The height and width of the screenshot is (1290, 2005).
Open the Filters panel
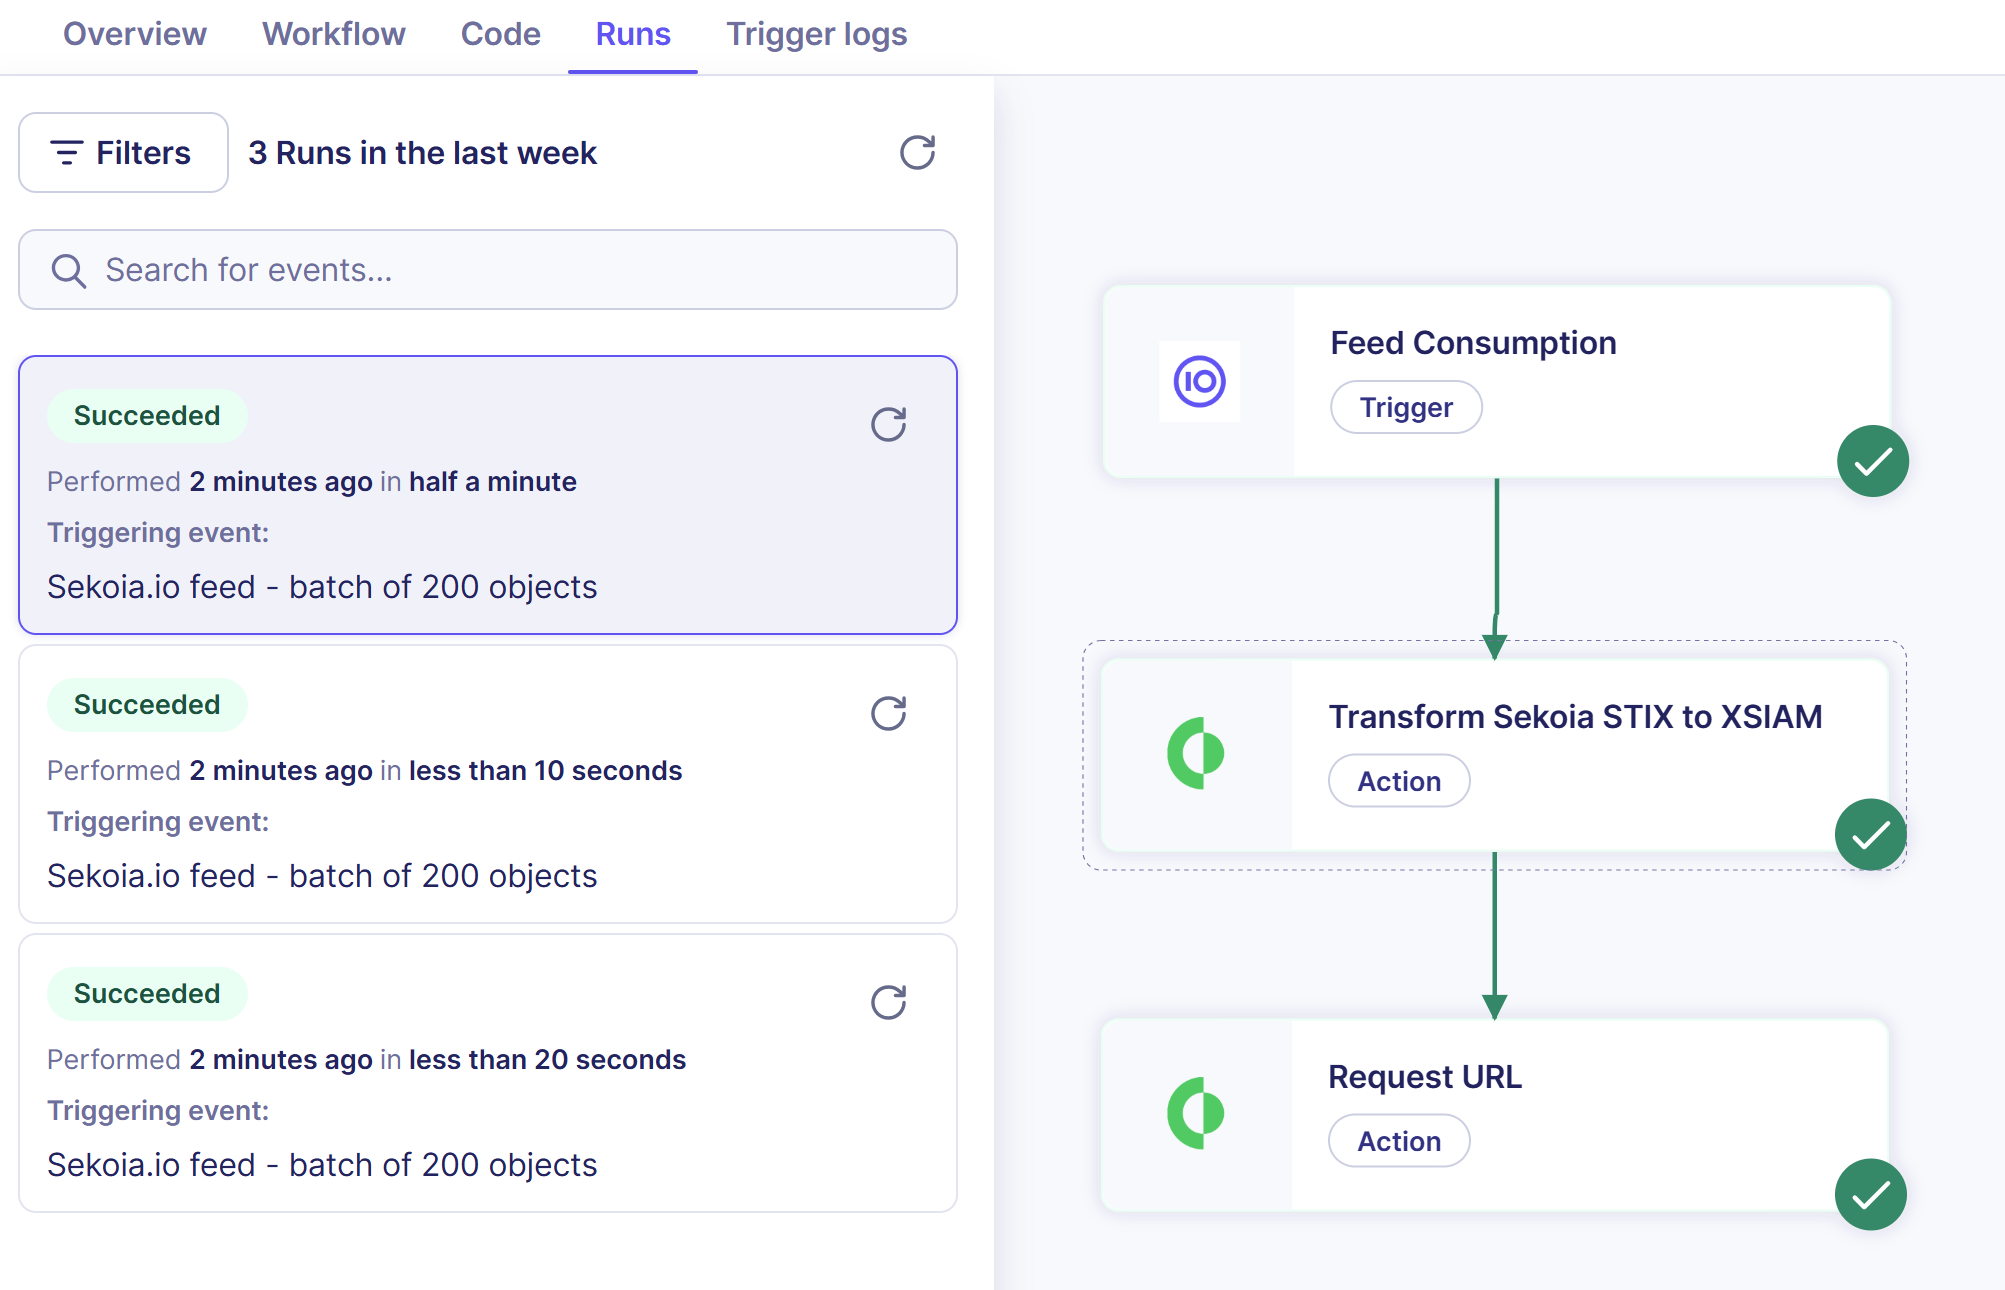coord(123,153)
